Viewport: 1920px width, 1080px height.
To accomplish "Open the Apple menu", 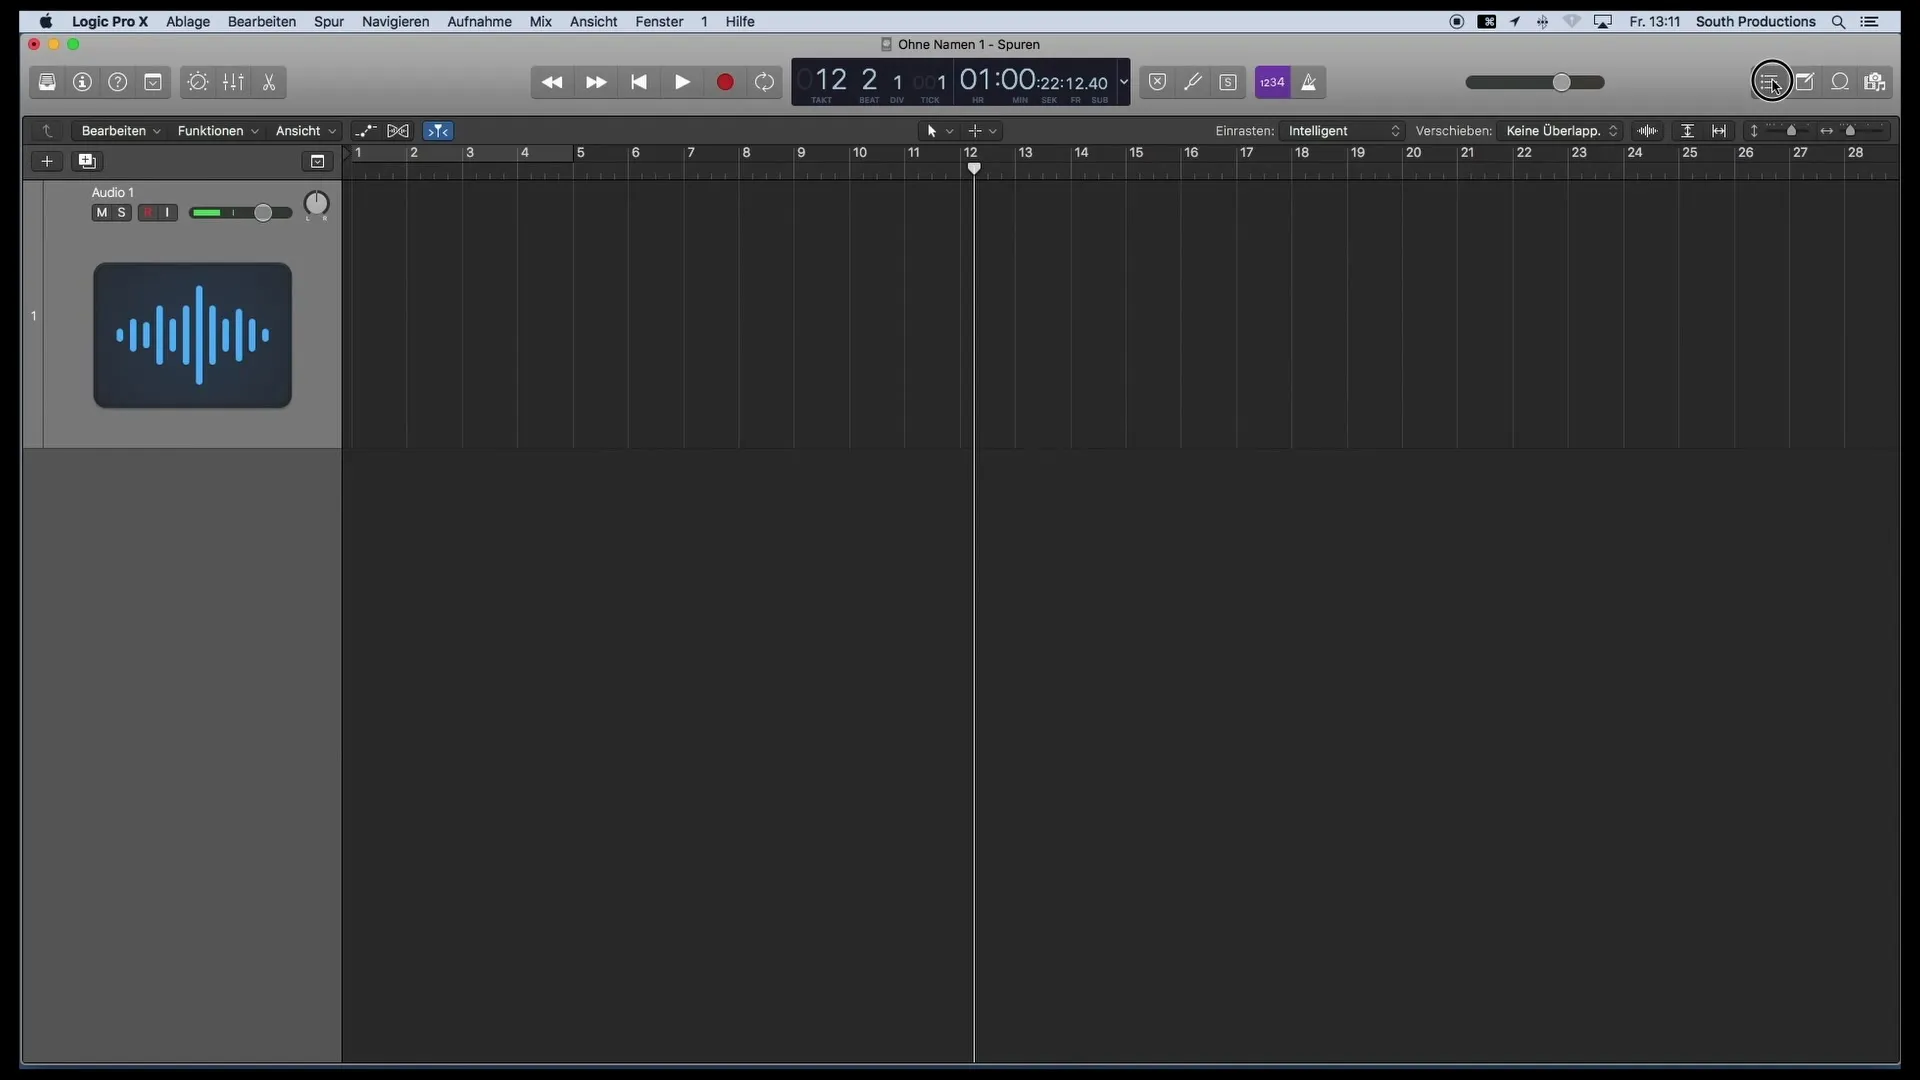I will coord(46,21).
